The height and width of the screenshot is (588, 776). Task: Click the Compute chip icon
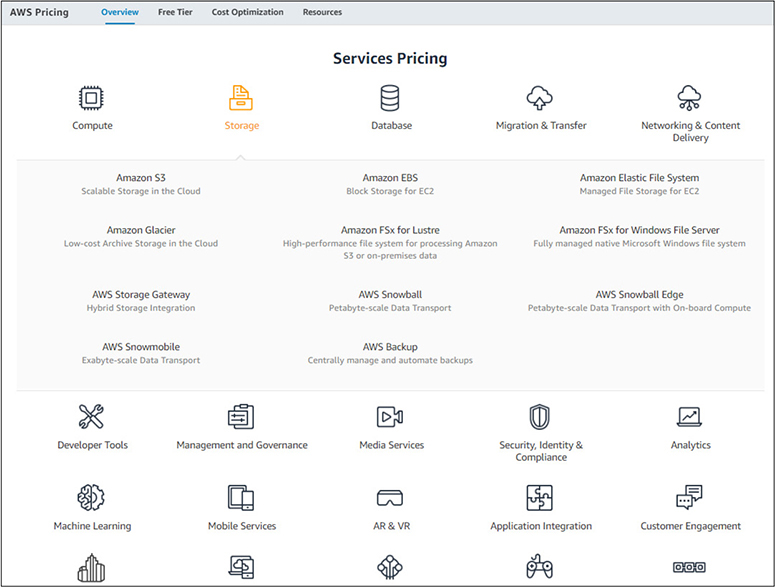[x=92, y=98]
